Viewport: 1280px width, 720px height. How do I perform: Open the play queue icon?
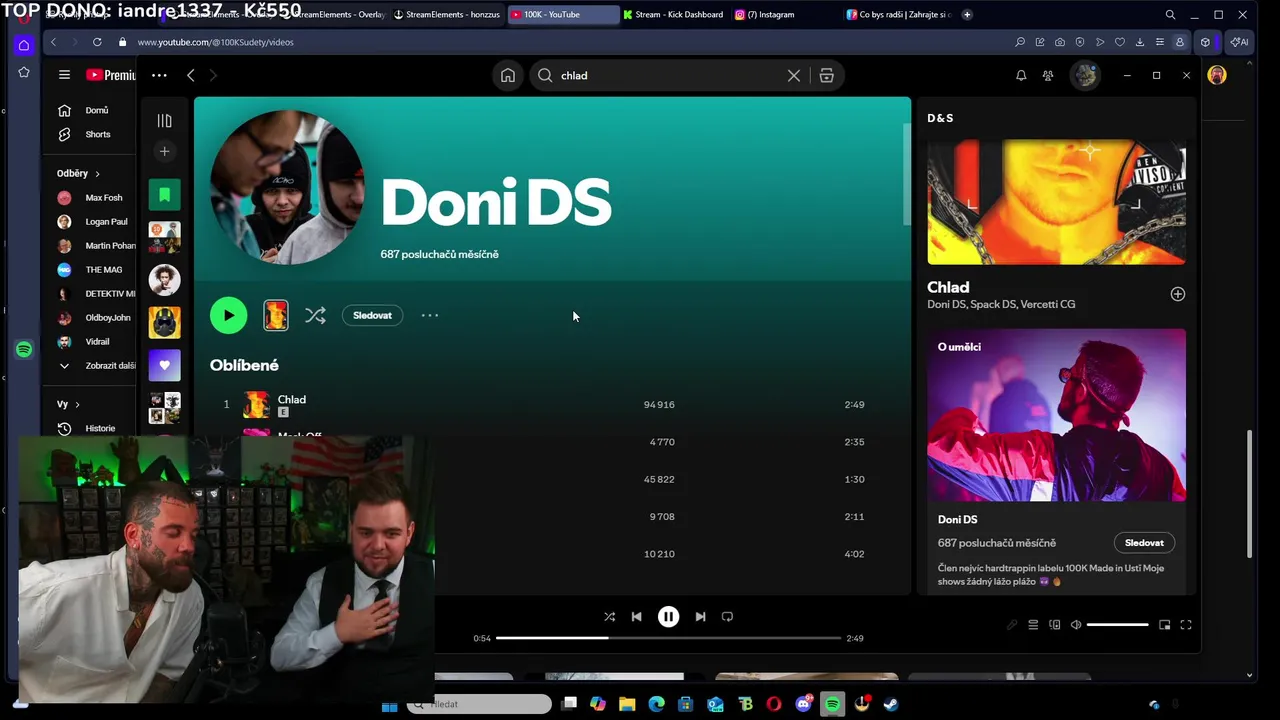[x=1033, y=625]
